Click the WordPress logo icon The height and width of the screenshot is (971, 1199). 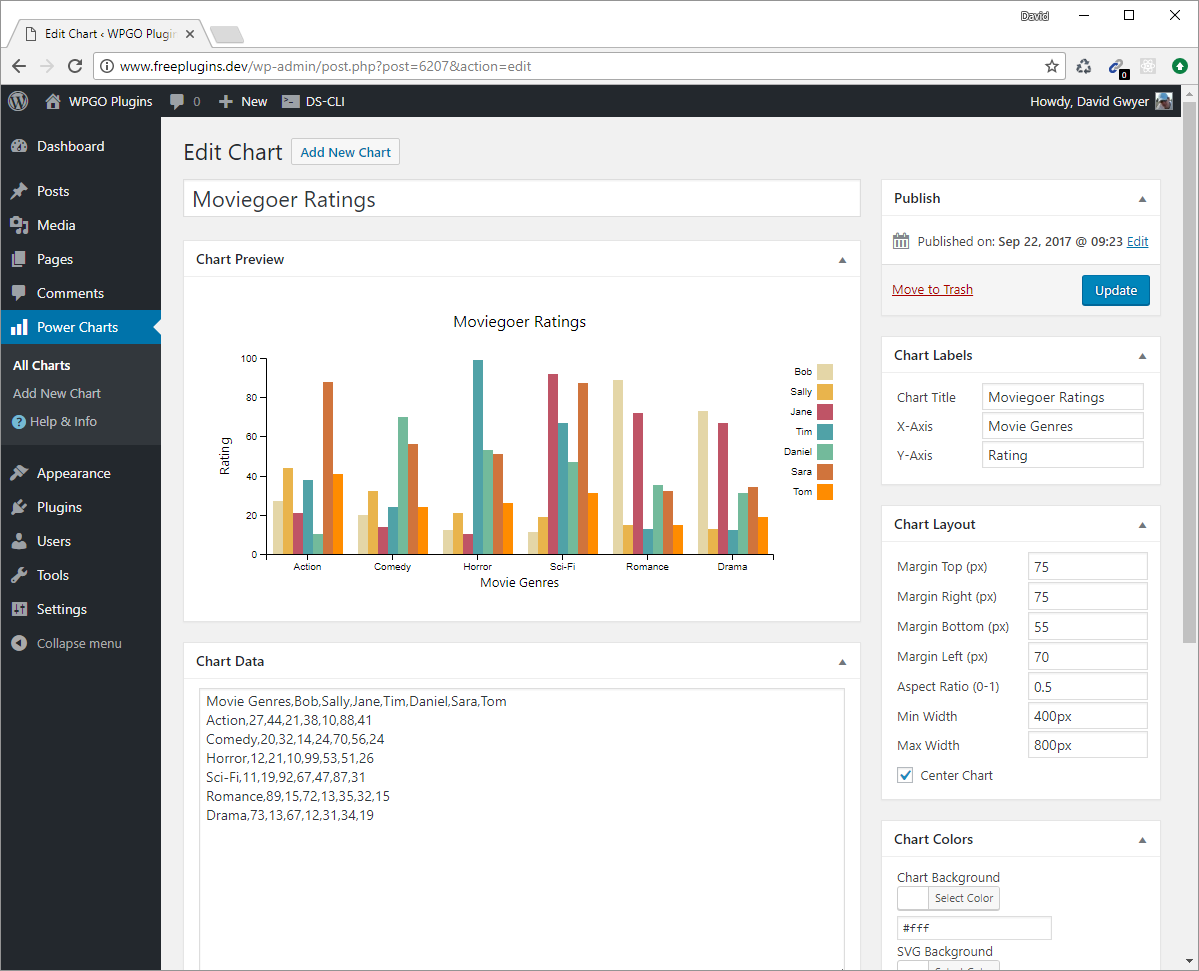point(18,101)
